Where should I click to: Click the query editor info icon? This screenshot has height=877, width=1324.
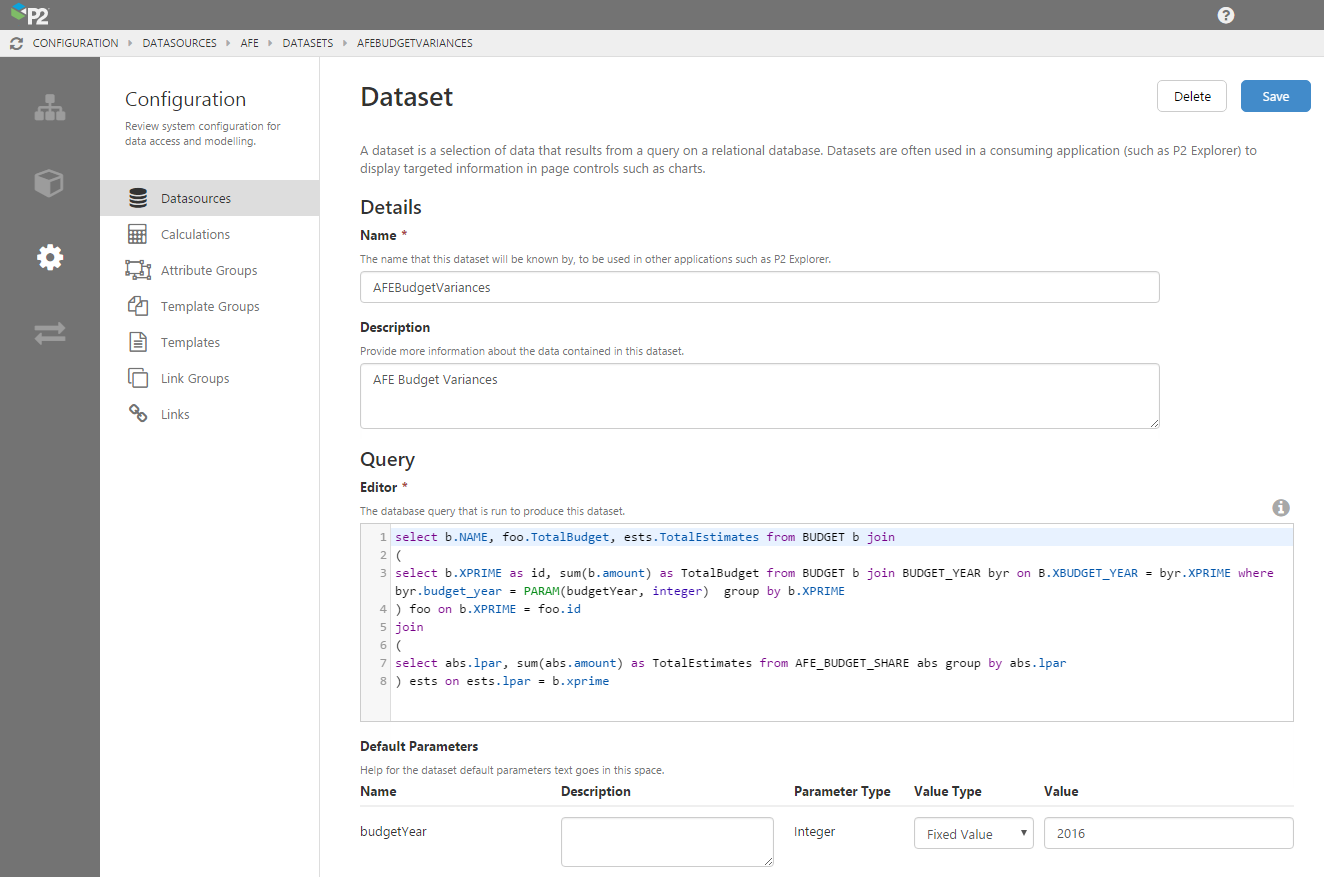(1281, 508)
